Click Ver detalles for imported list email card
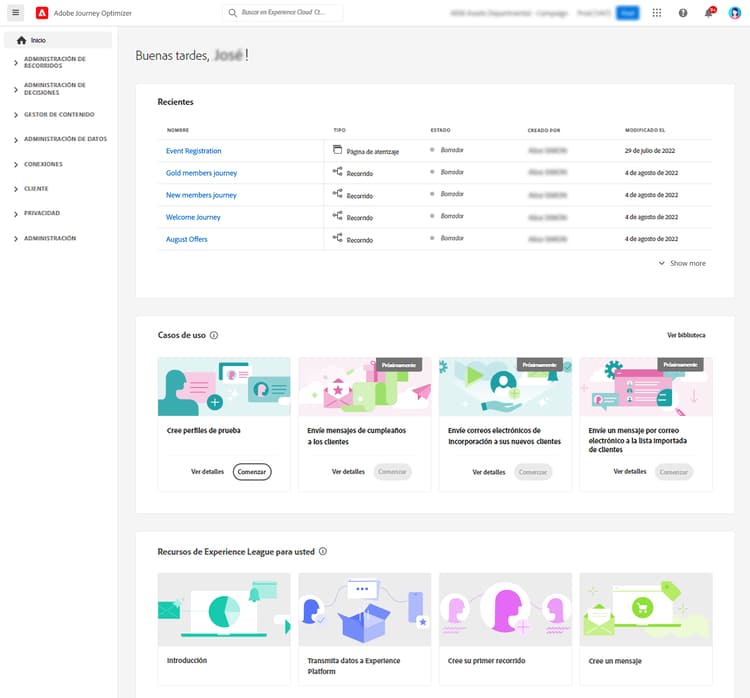Viewport: 750px width, 698px height. click(630, 472)
